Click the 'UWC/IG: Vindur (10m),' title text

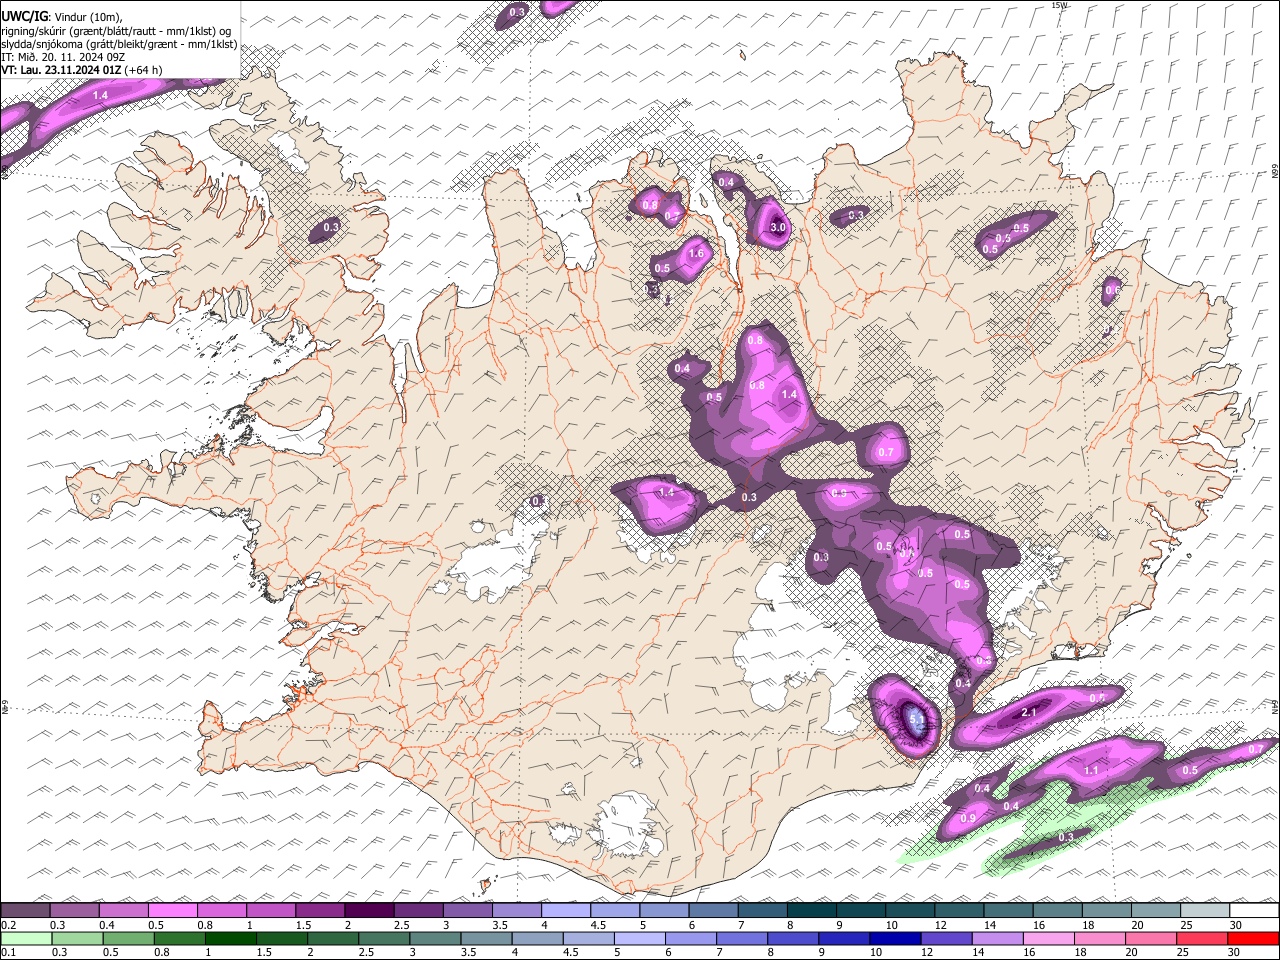point(61,17)
